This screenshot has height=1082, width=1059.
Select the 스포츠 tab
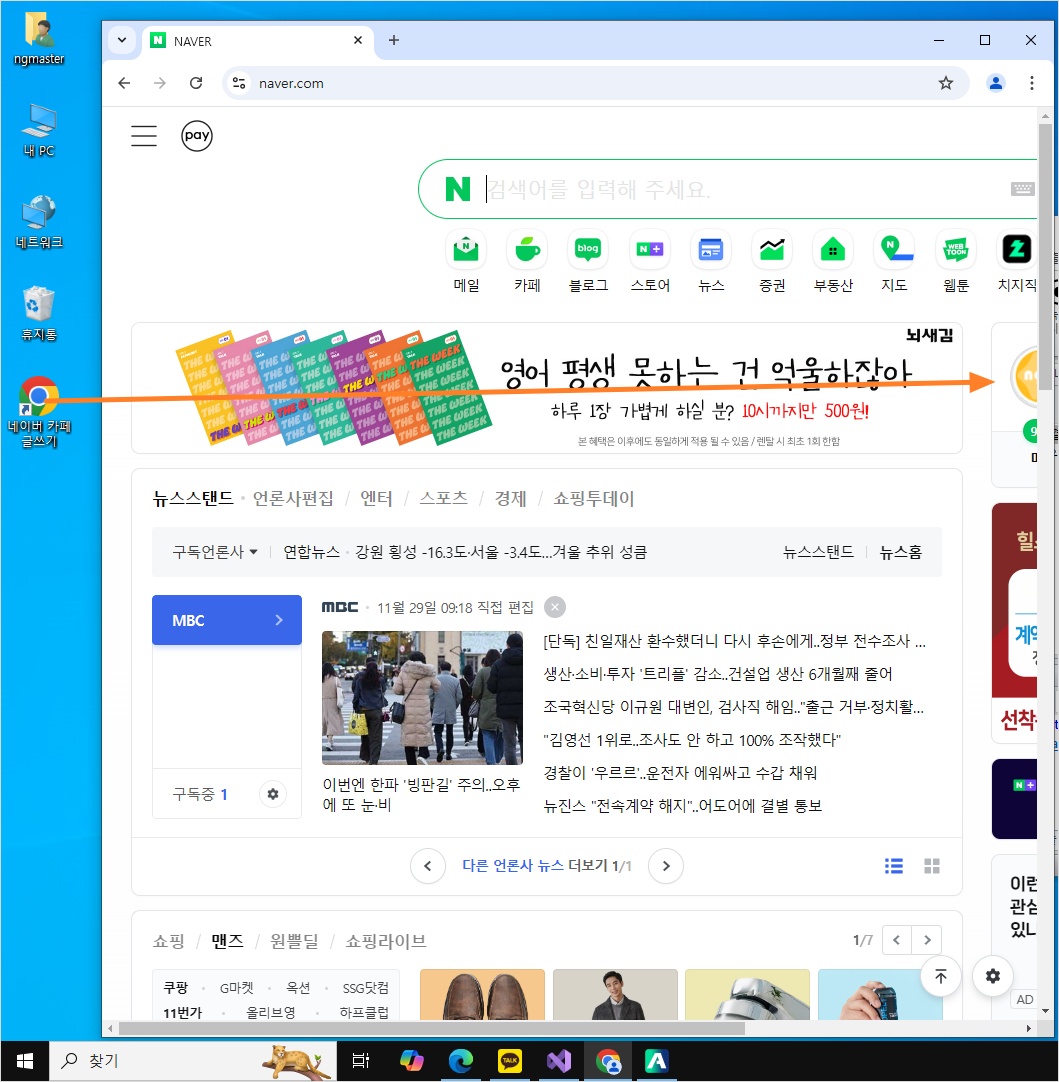pyautogui.click(x=443, y=498)
